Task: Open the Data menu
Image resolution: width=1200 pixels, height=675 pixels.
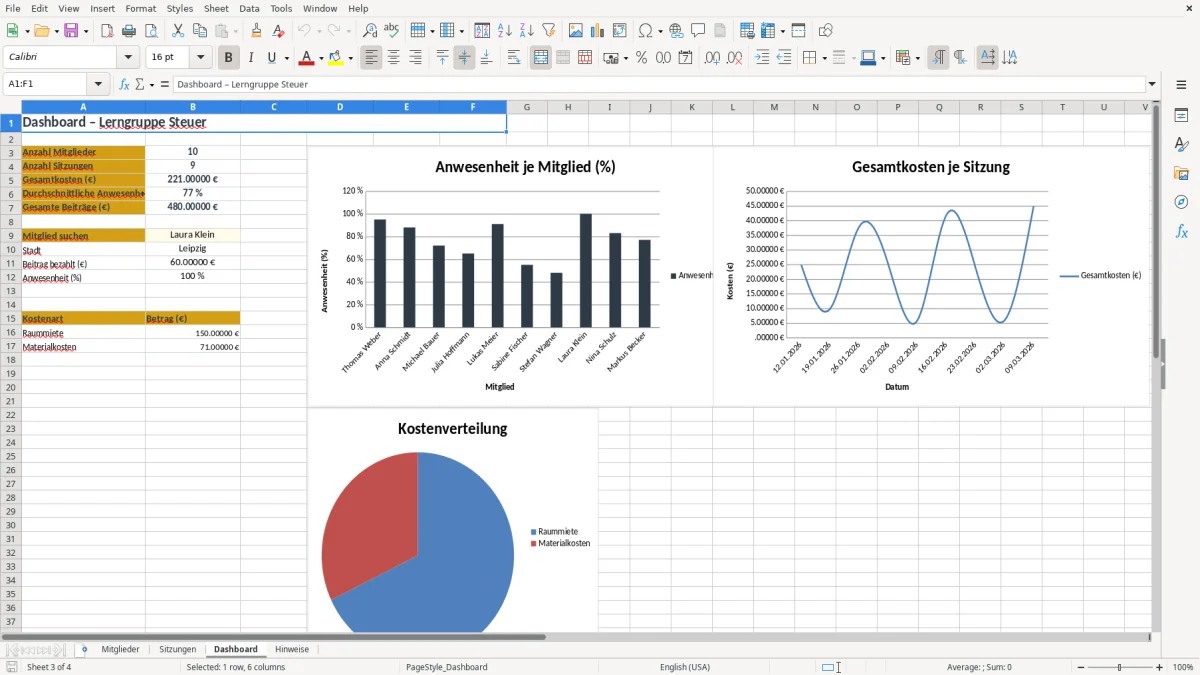Action: pos(249,8)
